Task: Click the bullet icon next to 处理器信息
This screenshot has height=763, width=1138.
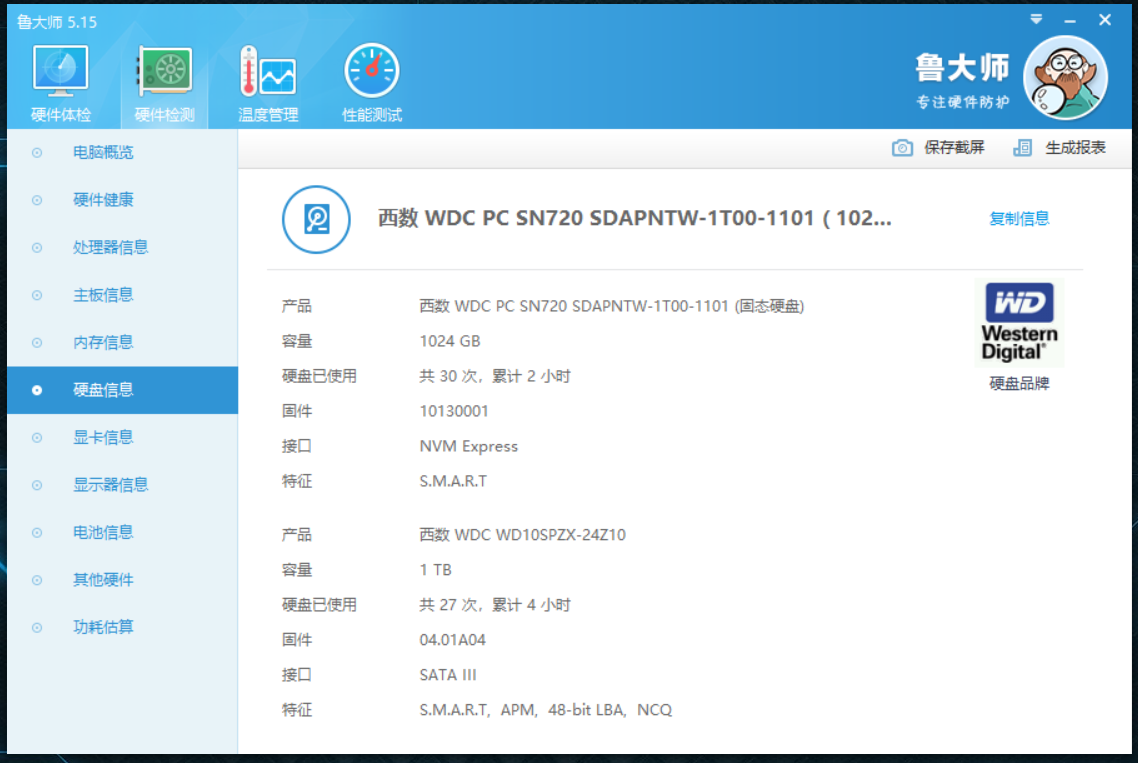Action: coord(37,248)
